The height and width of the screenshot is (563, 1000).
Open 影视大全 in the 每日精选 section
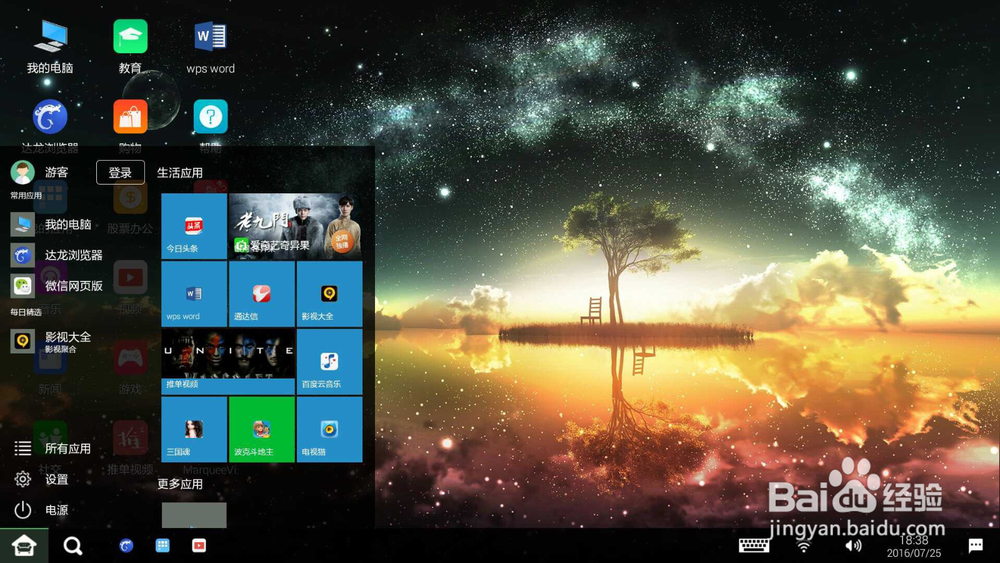[51, 340]
